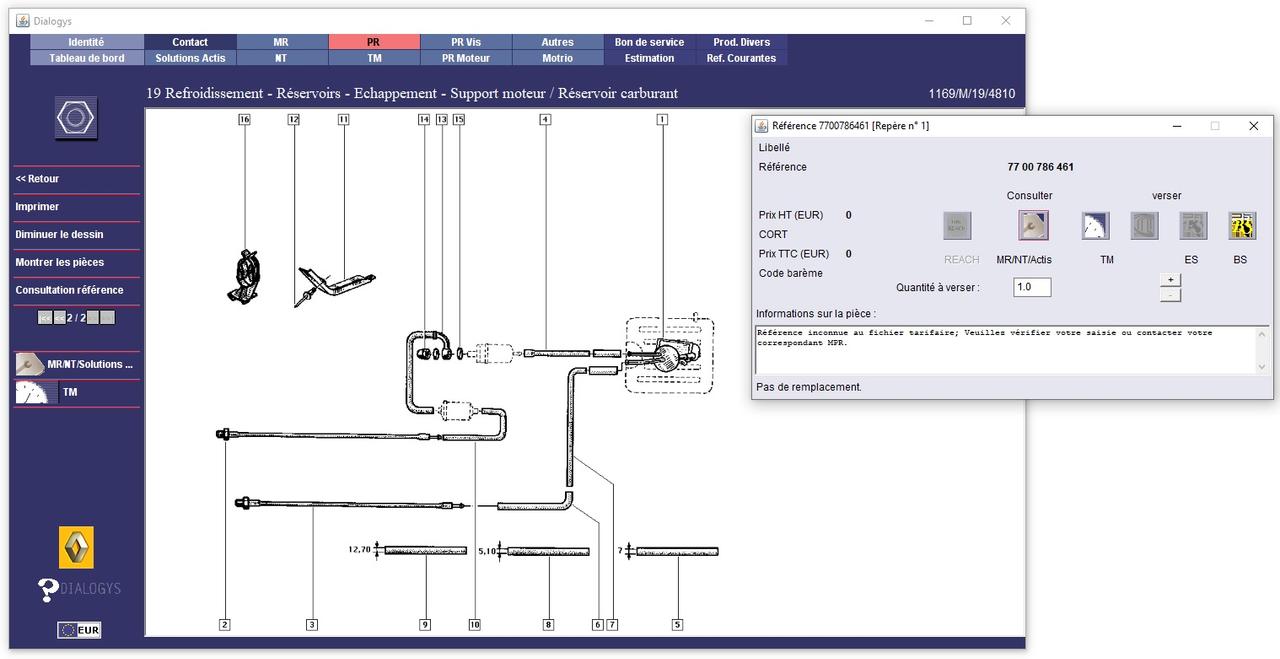Go to first page in the 2/2 pager
This screenshot has height=659, width=1280.
[45, 317]
